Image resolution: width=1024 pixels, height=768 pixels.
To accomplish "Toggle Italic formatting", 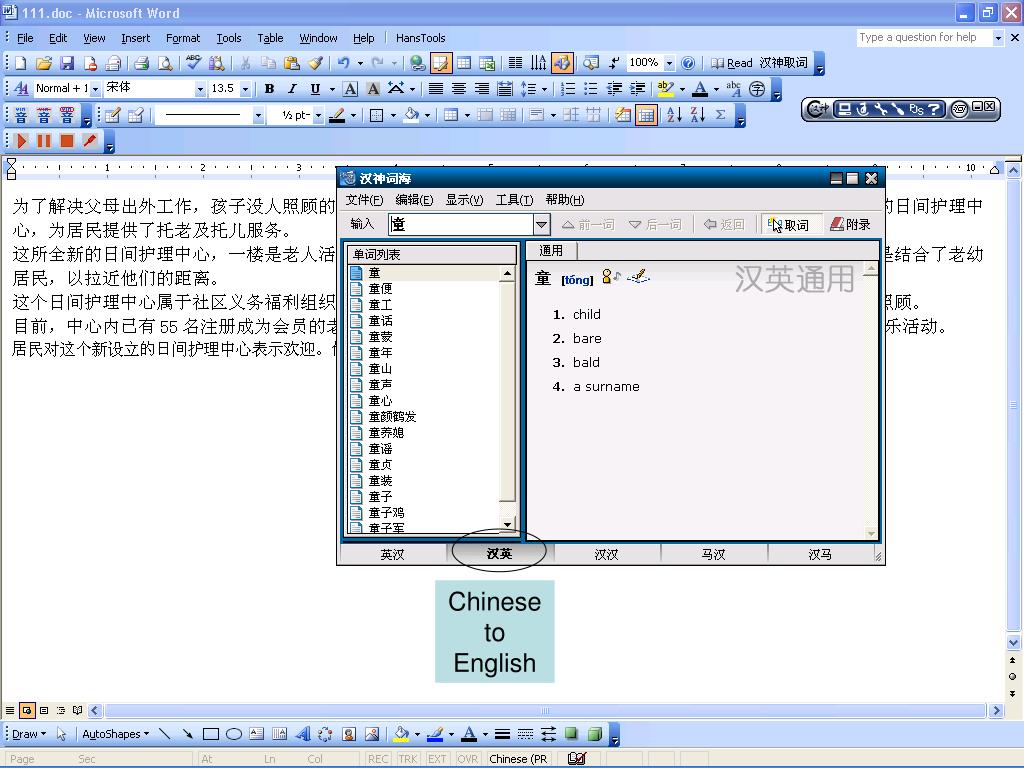I will [x=292, y=89].
